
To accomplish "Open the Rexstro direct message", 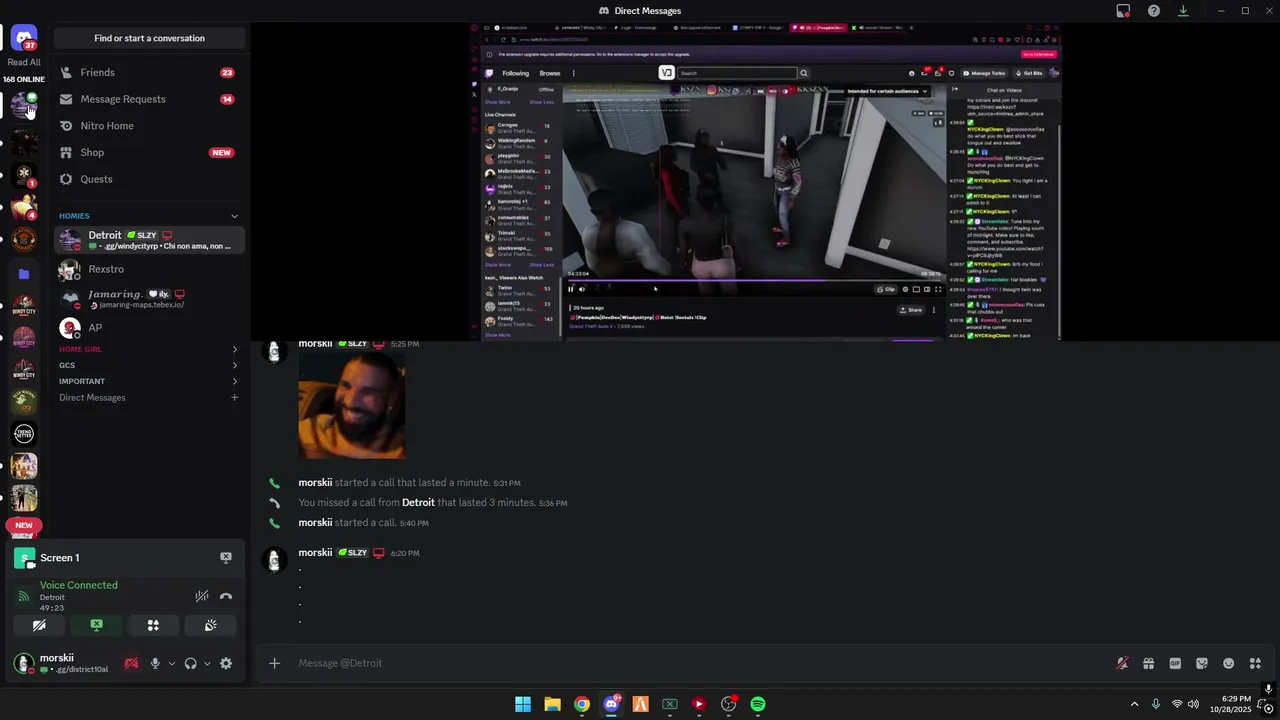I will [149, 269].
